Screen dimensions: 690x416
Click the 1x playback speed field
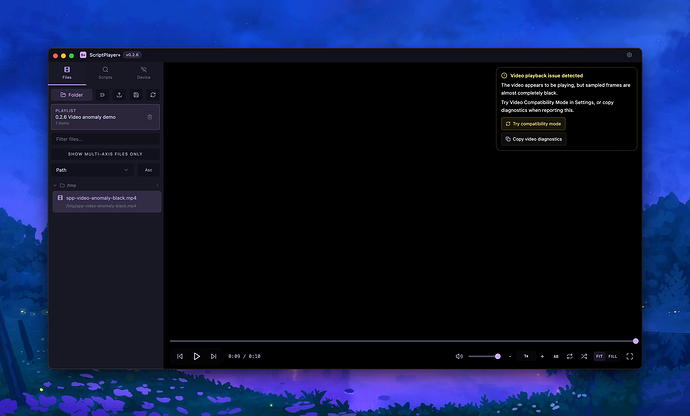click(x=526, y=356)
